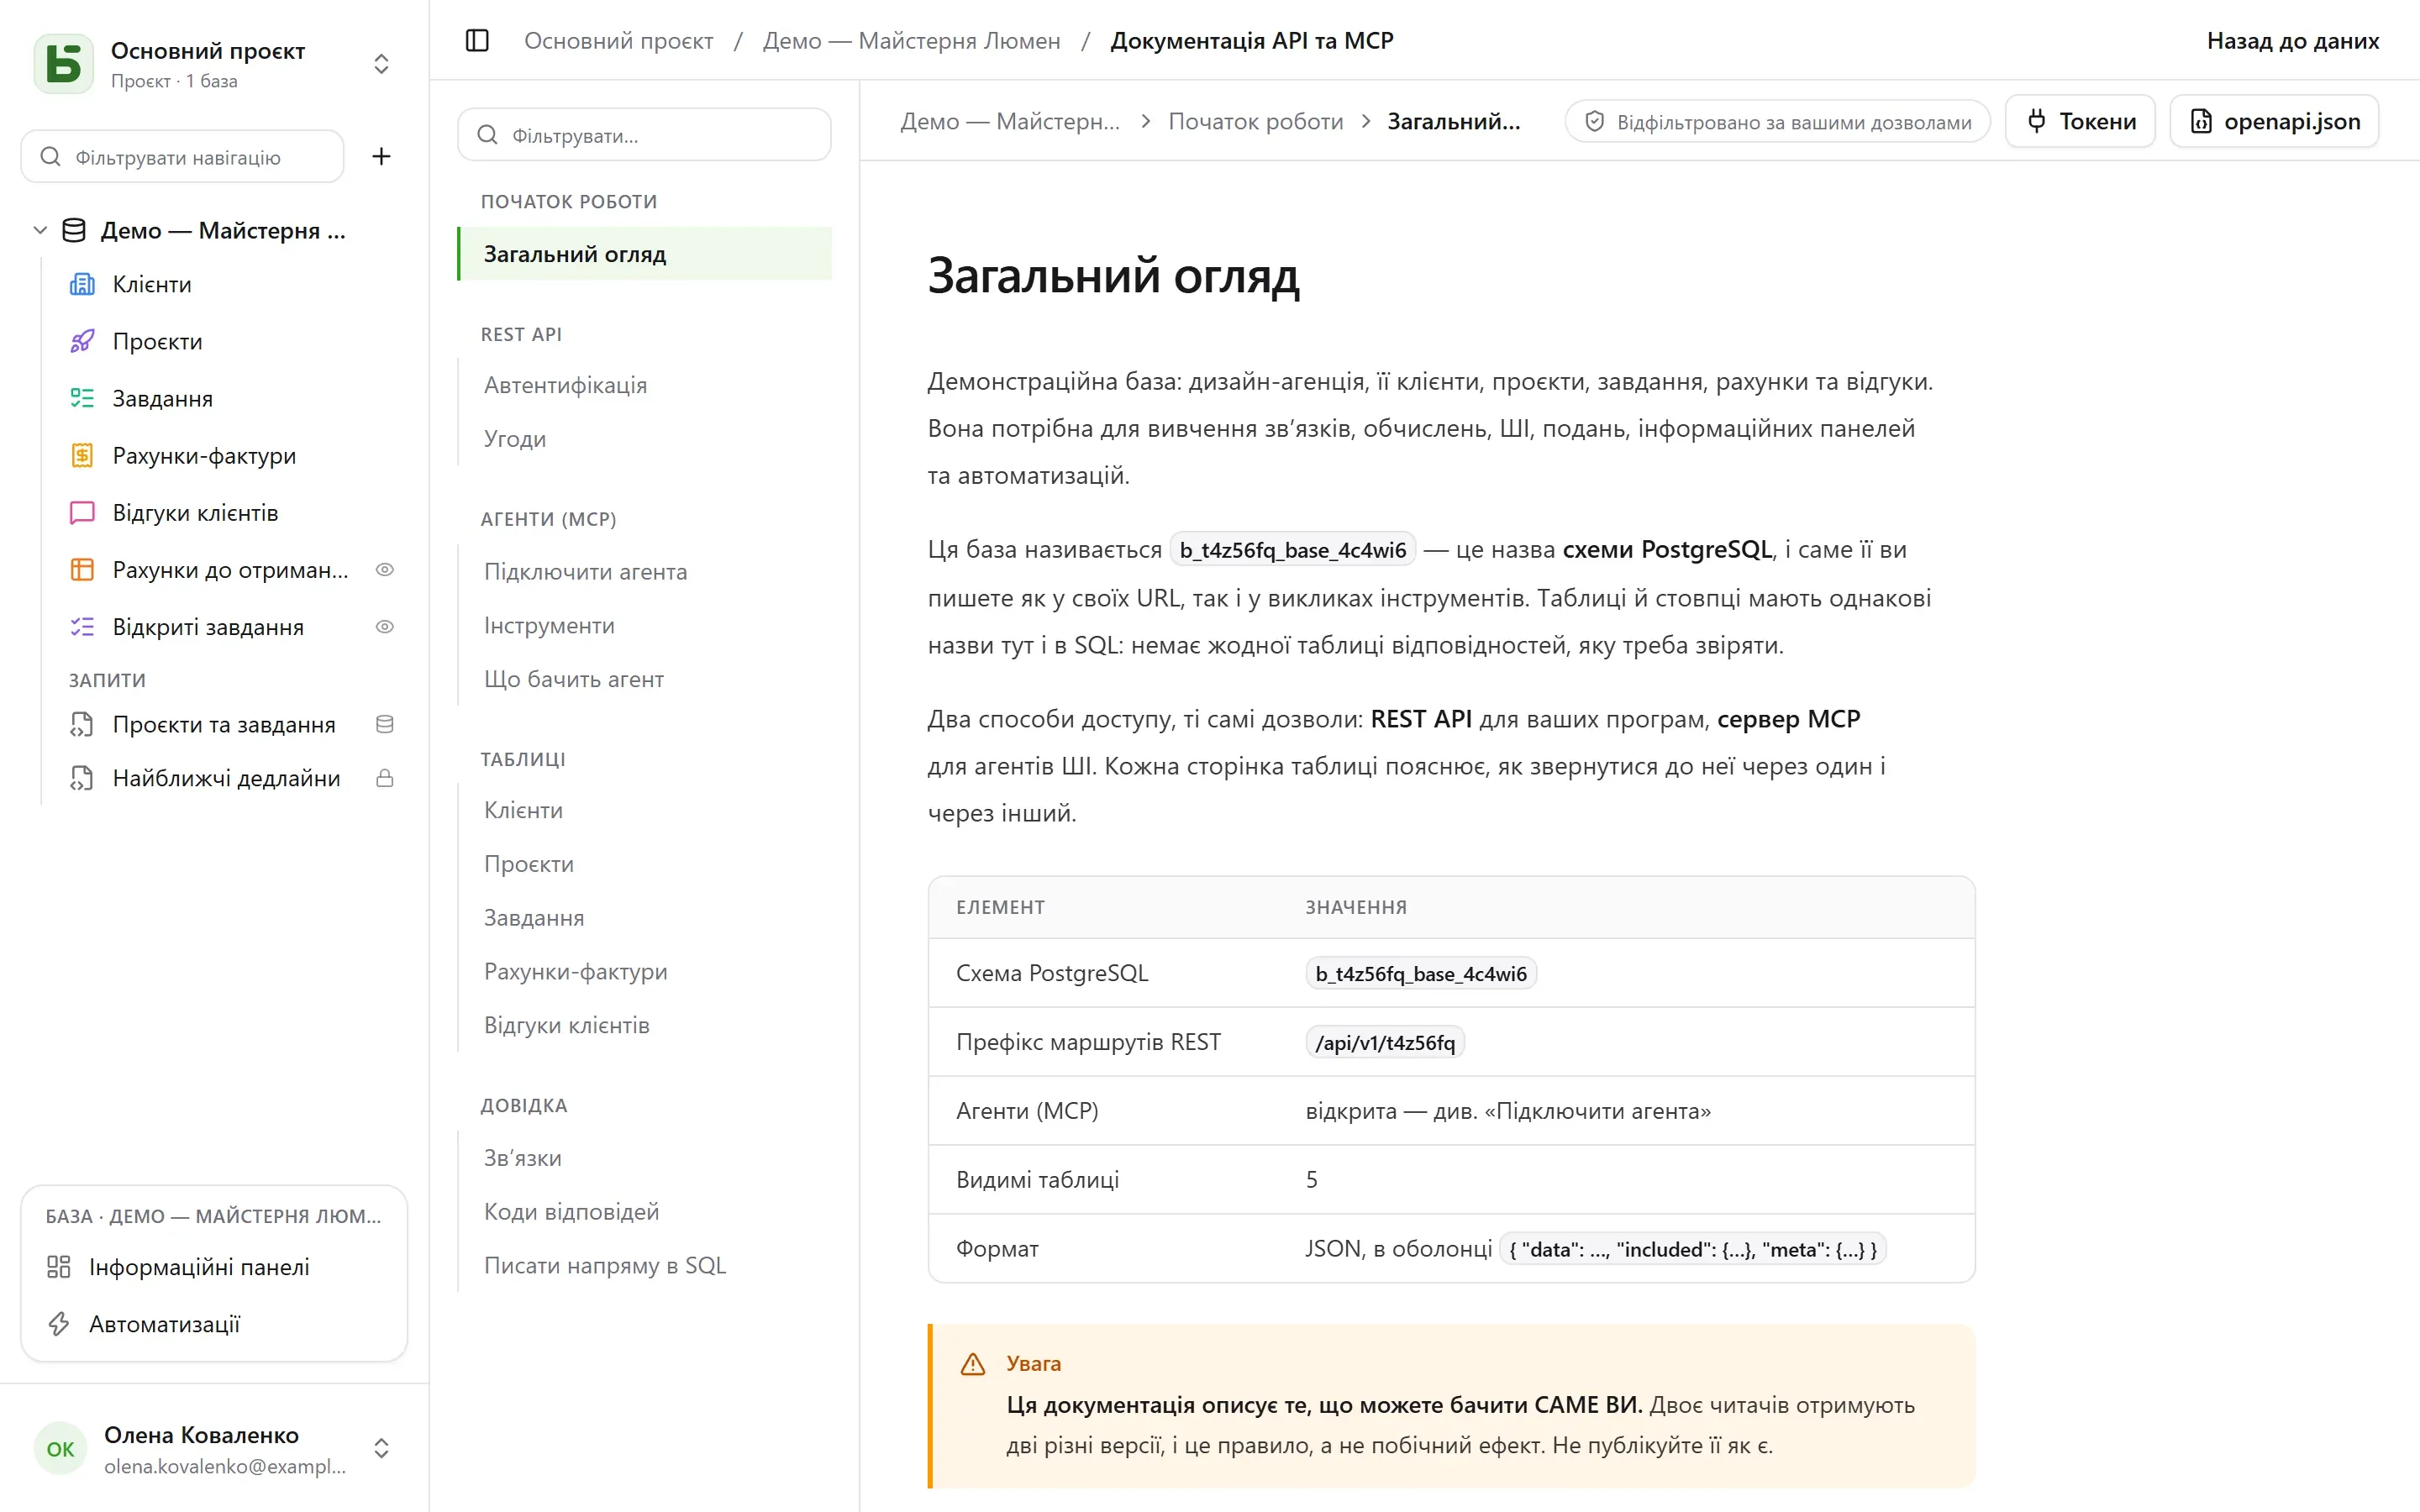
Task: Select Загальний огляд docs item
Action: coord(645,254)
